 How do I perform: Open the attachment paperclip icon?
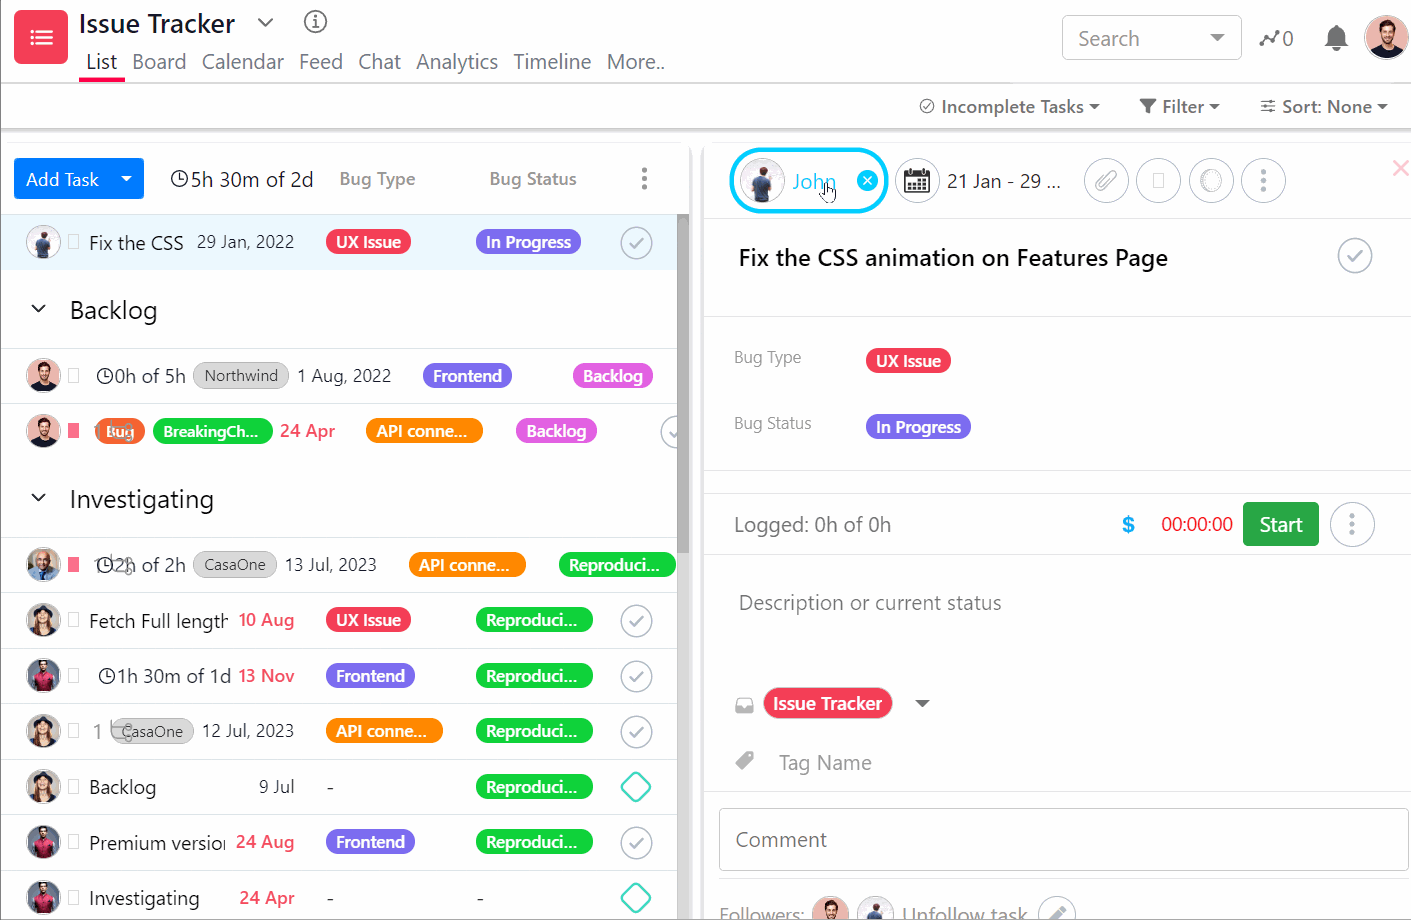click(x=1106, y=180)
